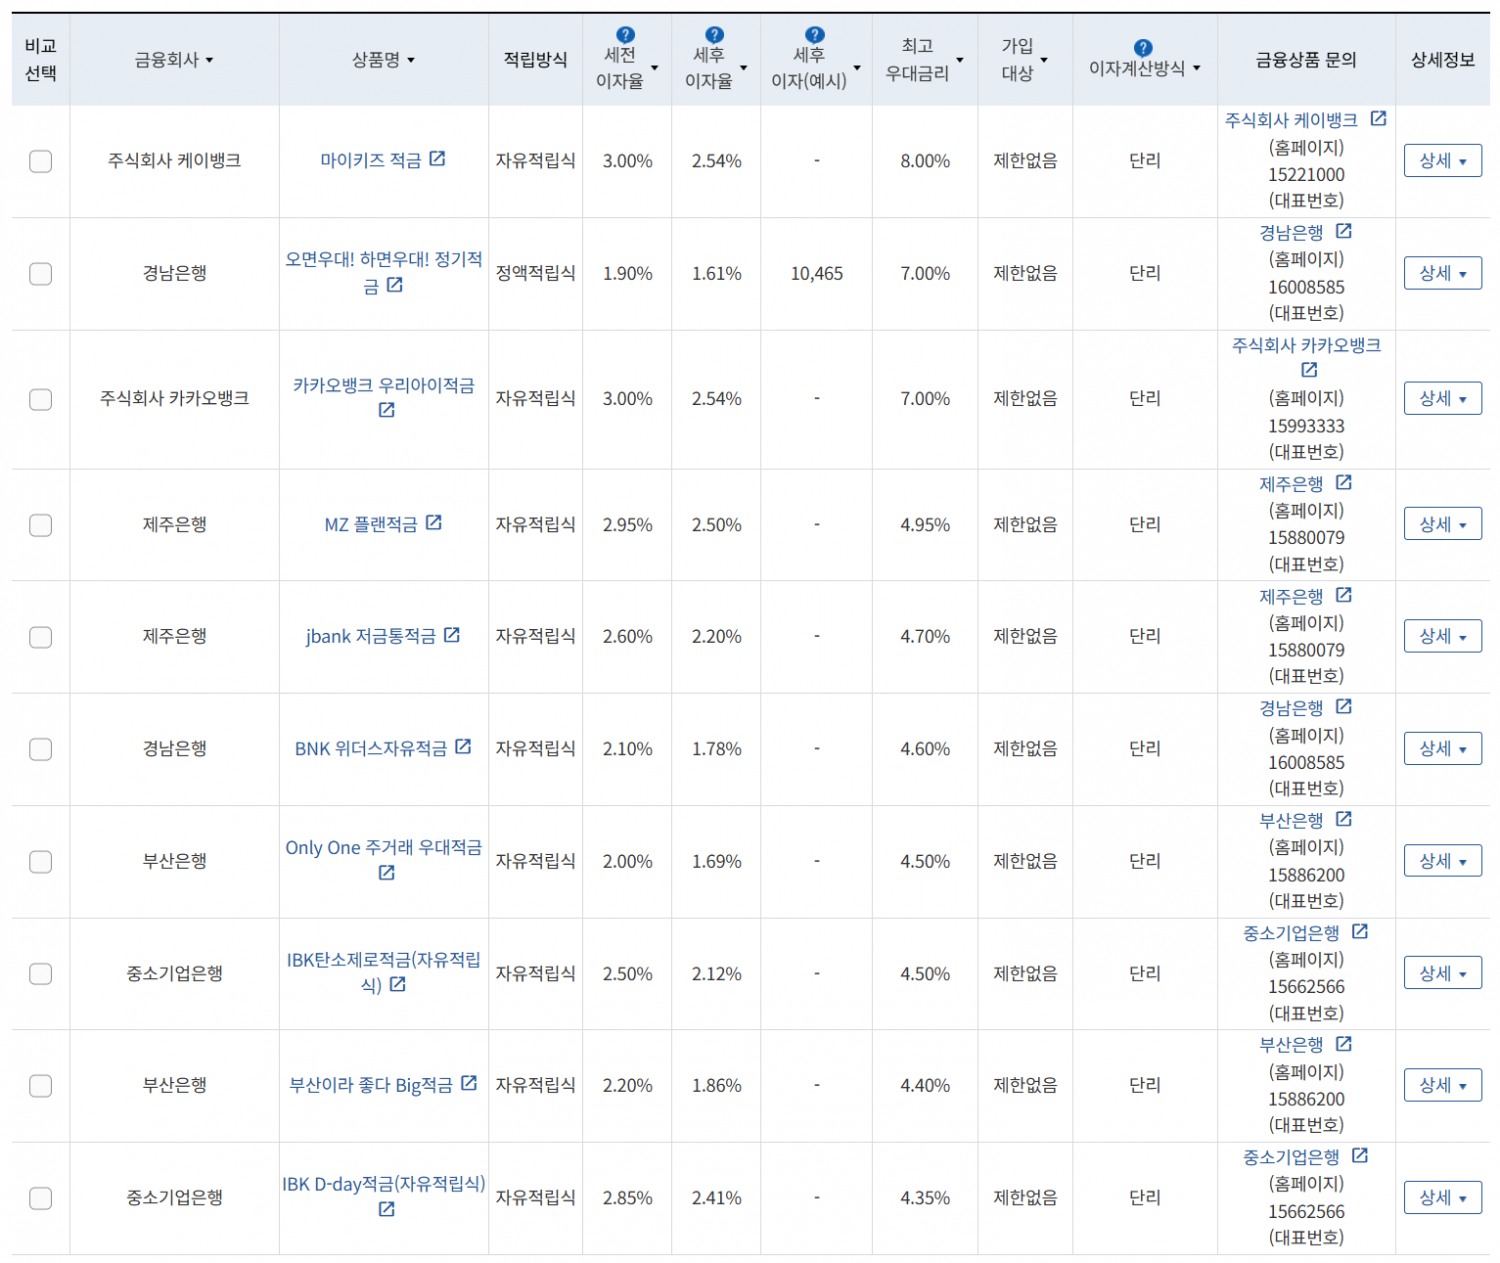Sort table by 세후 이자율 column header
Screen dimensions: 1500x1263
pyautogui.click(x=716, y=68)
